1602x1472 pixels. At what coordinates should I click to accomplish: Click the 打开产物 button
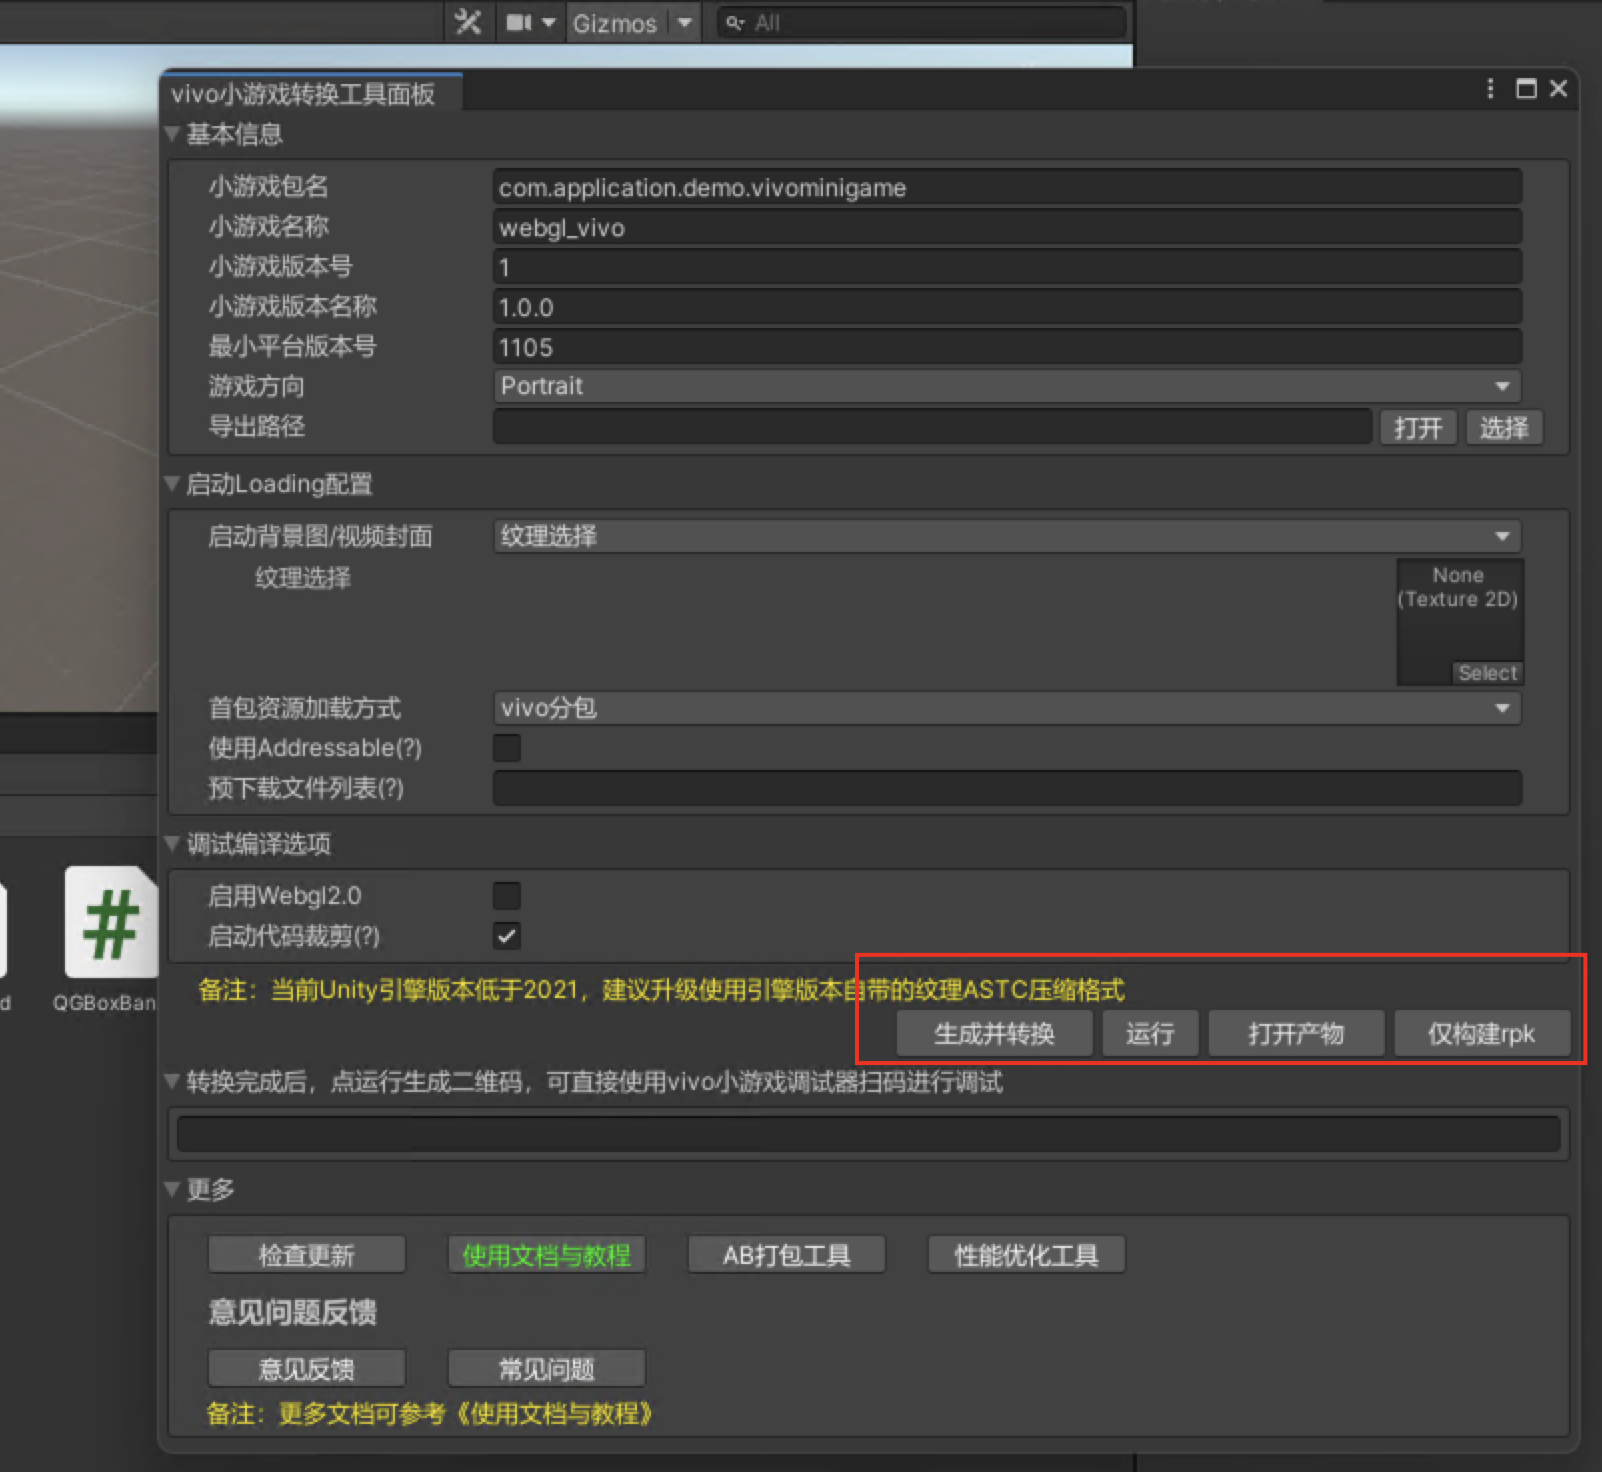pyautogui.click(x=1296, y=1033)
